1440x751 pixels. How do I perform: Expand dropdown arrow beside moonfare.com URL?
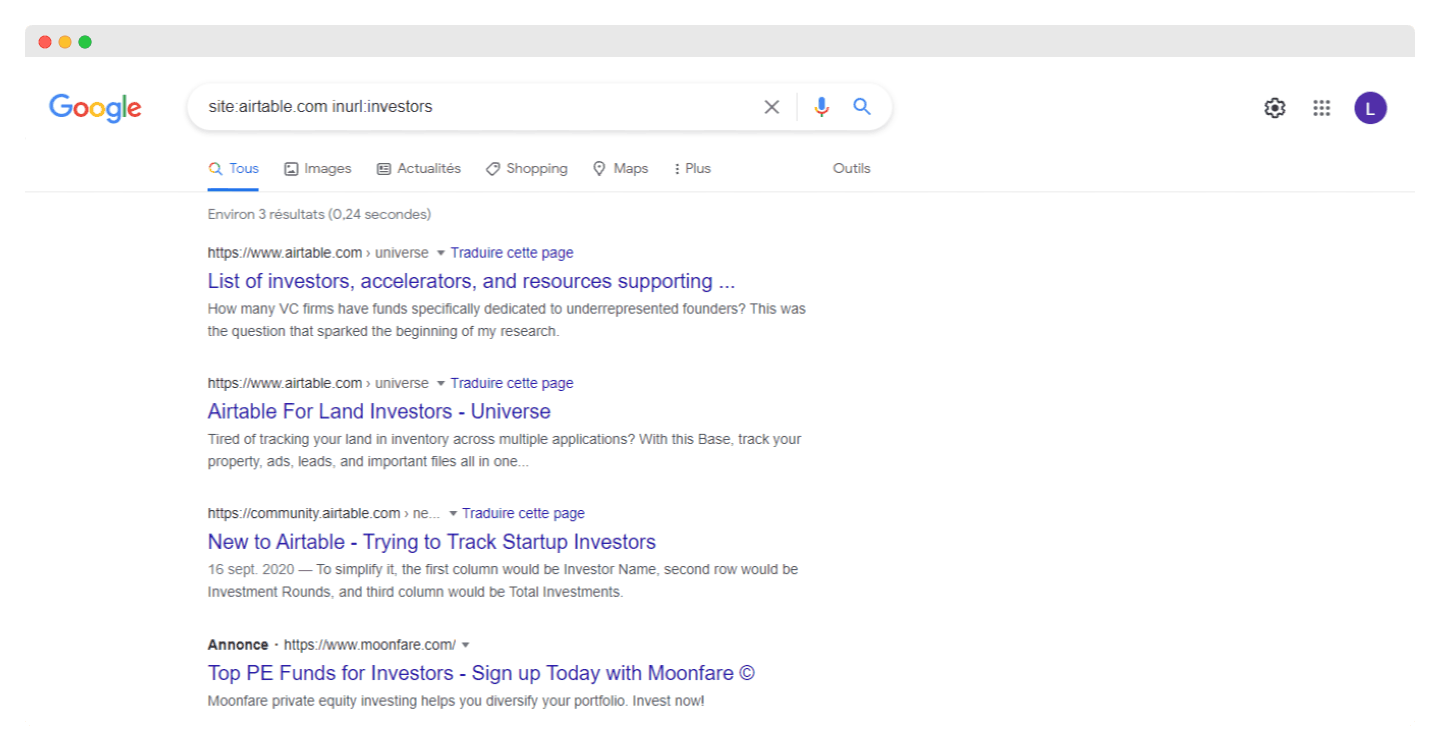click(465, 645)
